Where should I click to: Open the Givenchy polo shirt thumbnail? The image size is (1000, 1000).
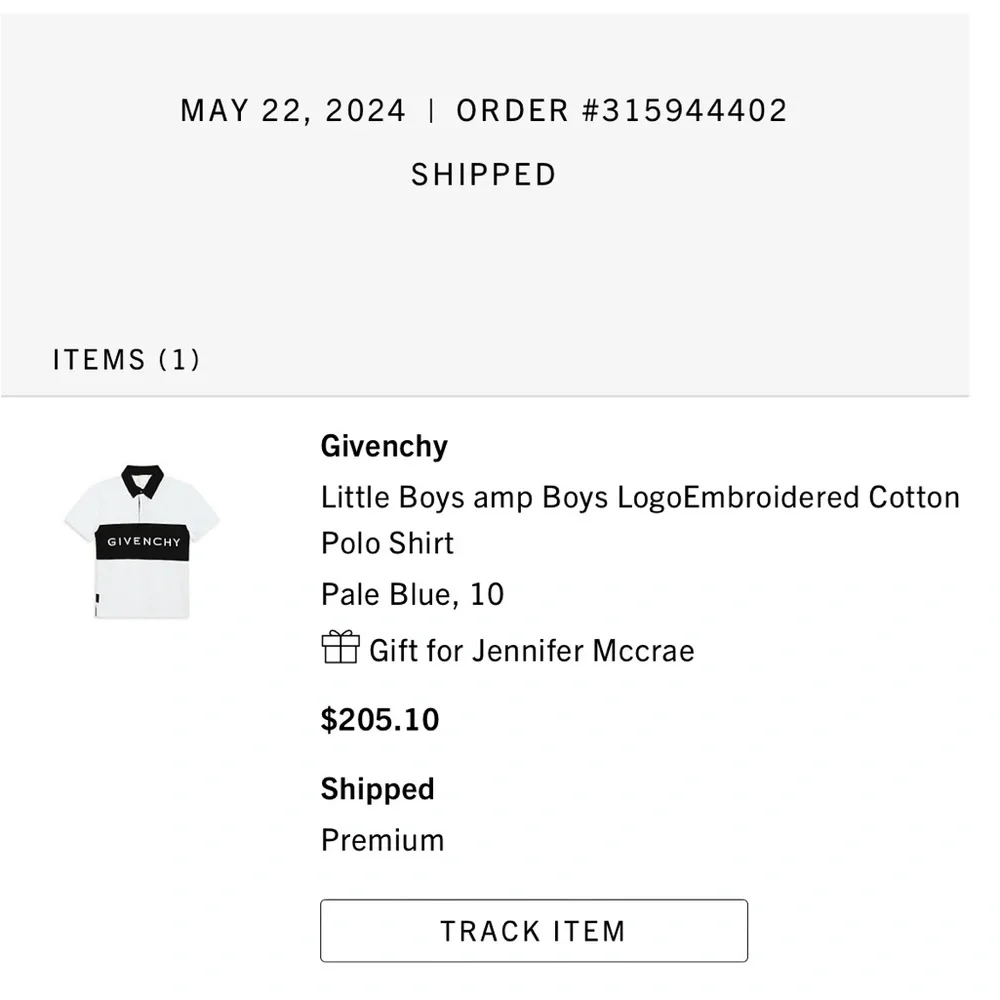[x=142, y=541]
